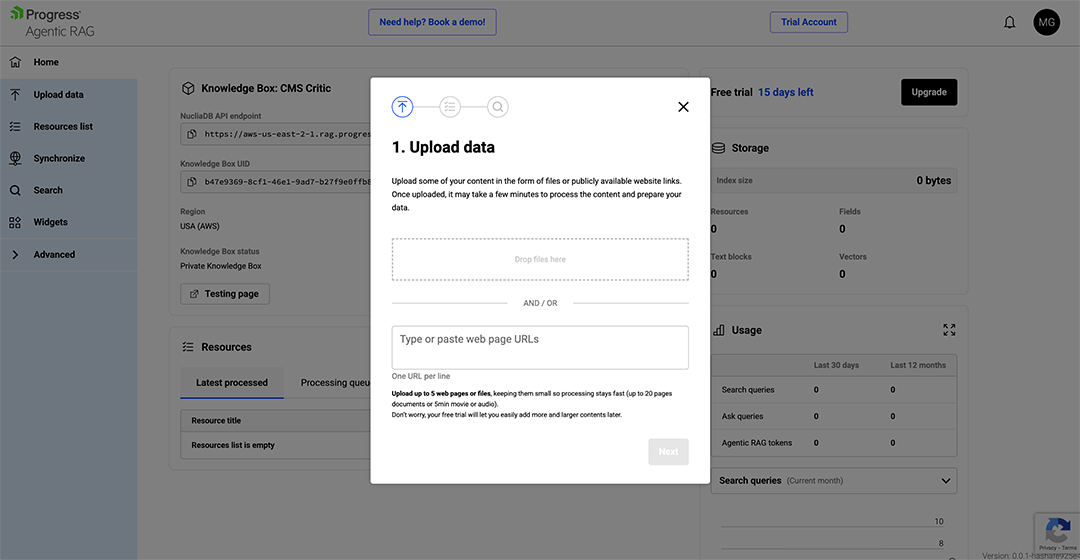Close the Upload data dialog

click(x=683, y=107)
